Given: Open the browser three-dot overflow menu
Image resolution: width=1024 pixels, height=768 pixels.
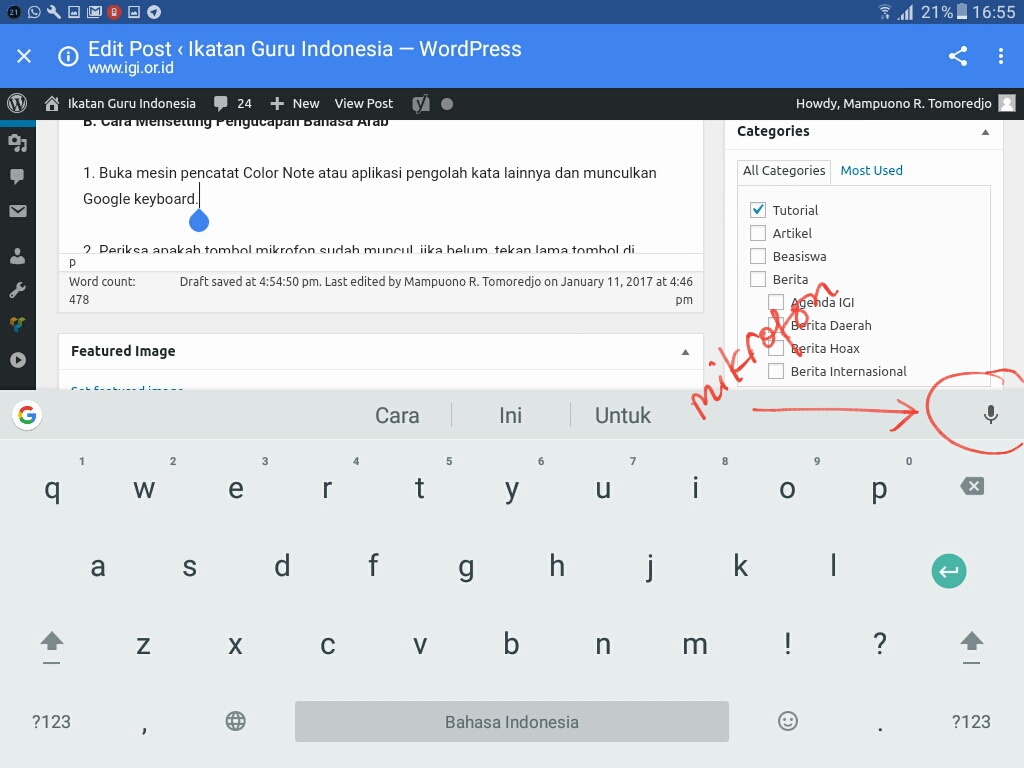Looking at the screenshot, I should [x=1001, y=56].
